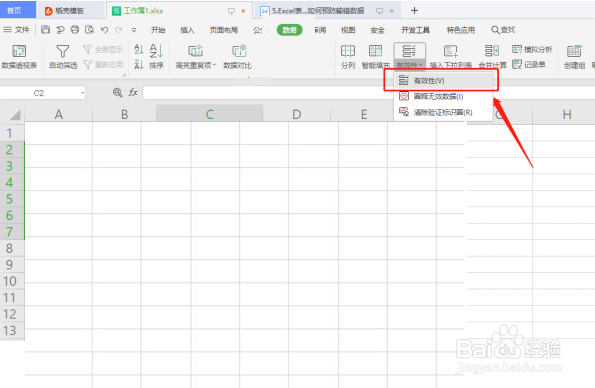
Task: Click 插入下拉列表 insert dropdown list
Action: 451,57
